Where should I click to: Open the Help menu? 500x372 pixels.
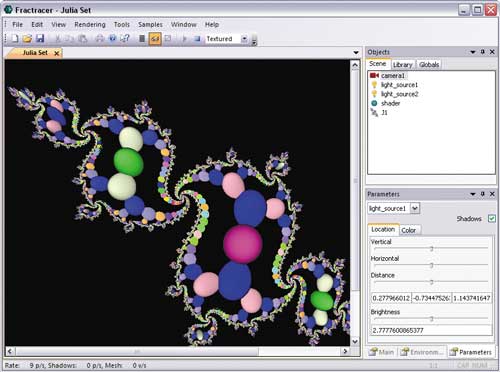tap(212, 24)
